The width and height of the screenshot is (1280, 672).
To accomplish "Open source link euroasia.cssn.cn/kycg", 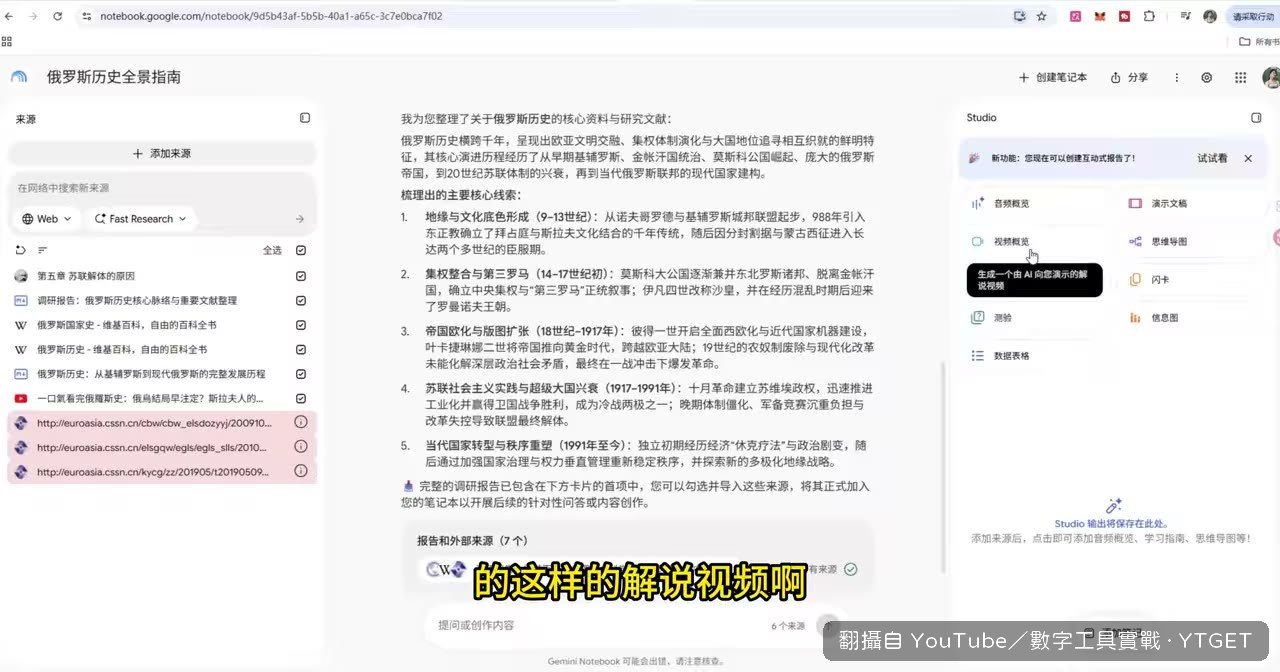I will (x=153, y=472).
